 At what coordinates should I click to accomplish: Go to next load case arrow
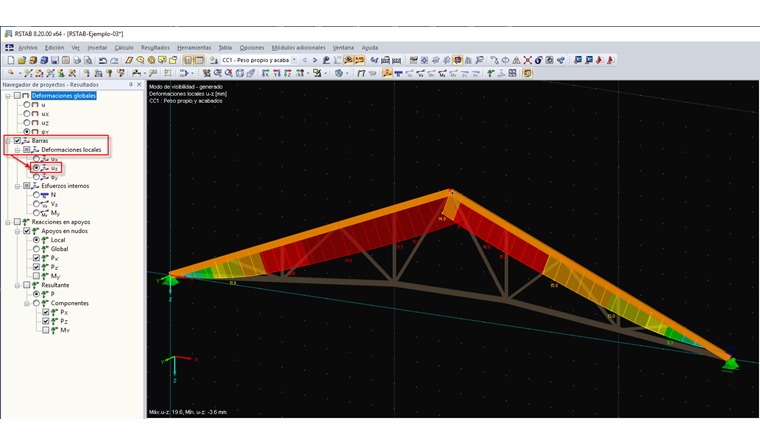[x=315, y=60]
